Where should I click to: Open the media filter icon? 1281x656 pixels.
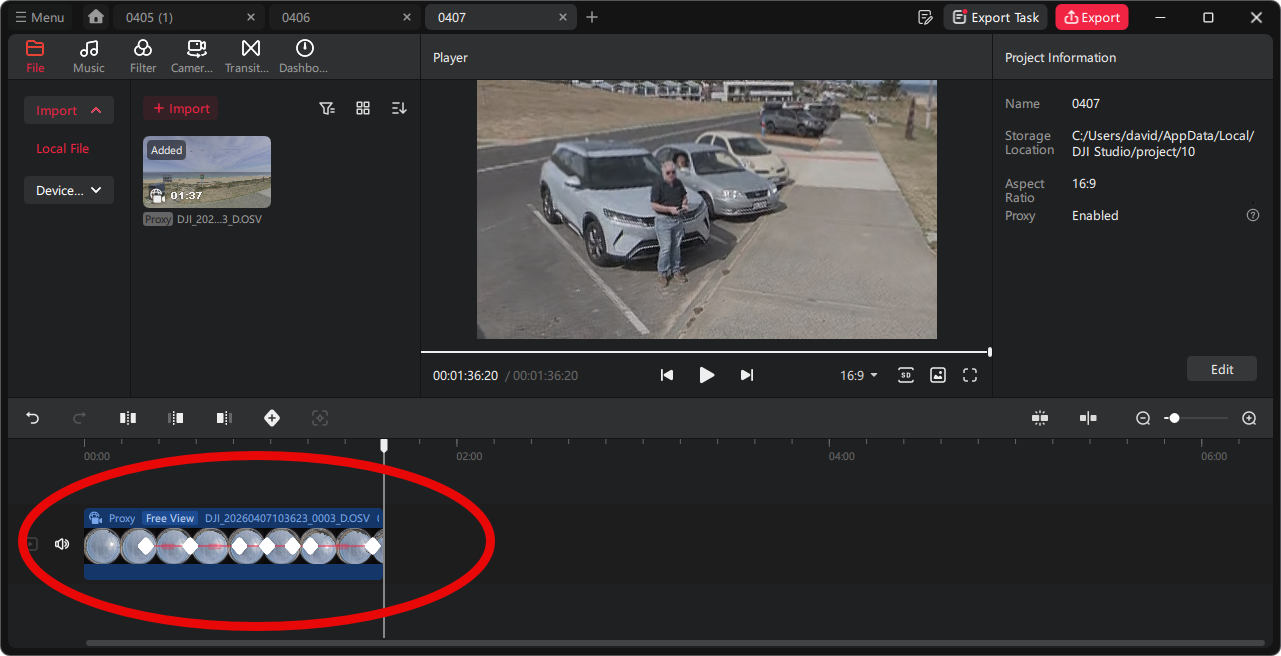327,108
